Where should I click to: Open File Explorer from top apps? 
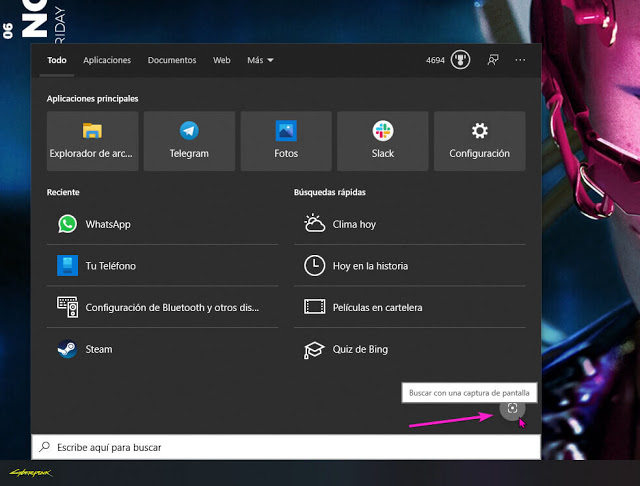point(92,141)
